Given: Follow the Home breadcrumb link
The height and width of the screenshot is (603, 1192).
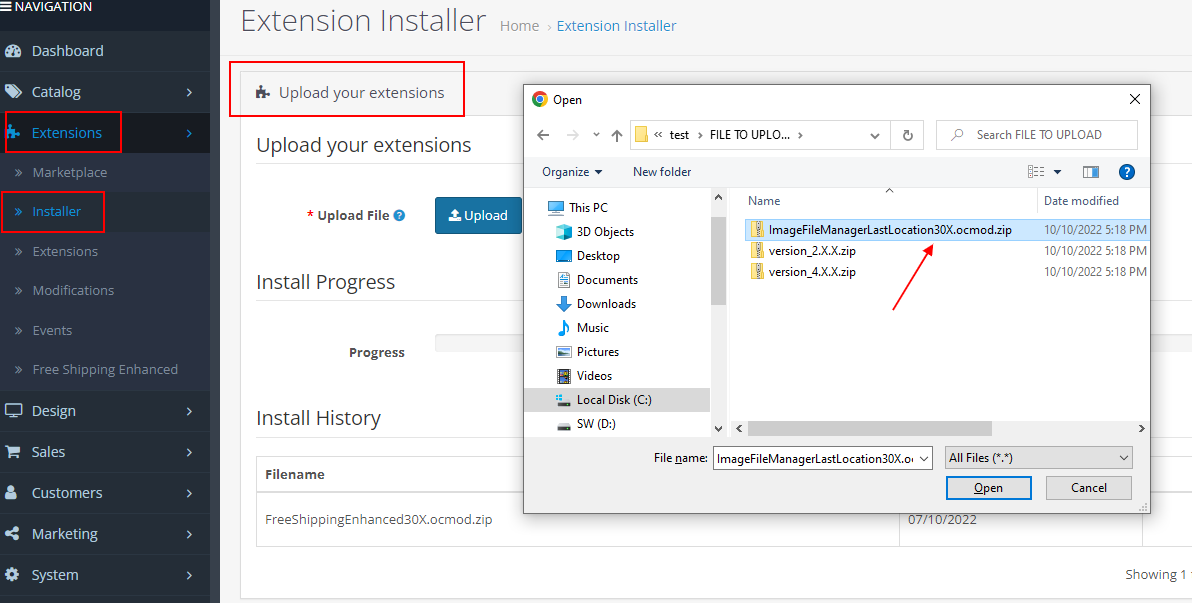Looking at the screenshot, I should [519, 25].
